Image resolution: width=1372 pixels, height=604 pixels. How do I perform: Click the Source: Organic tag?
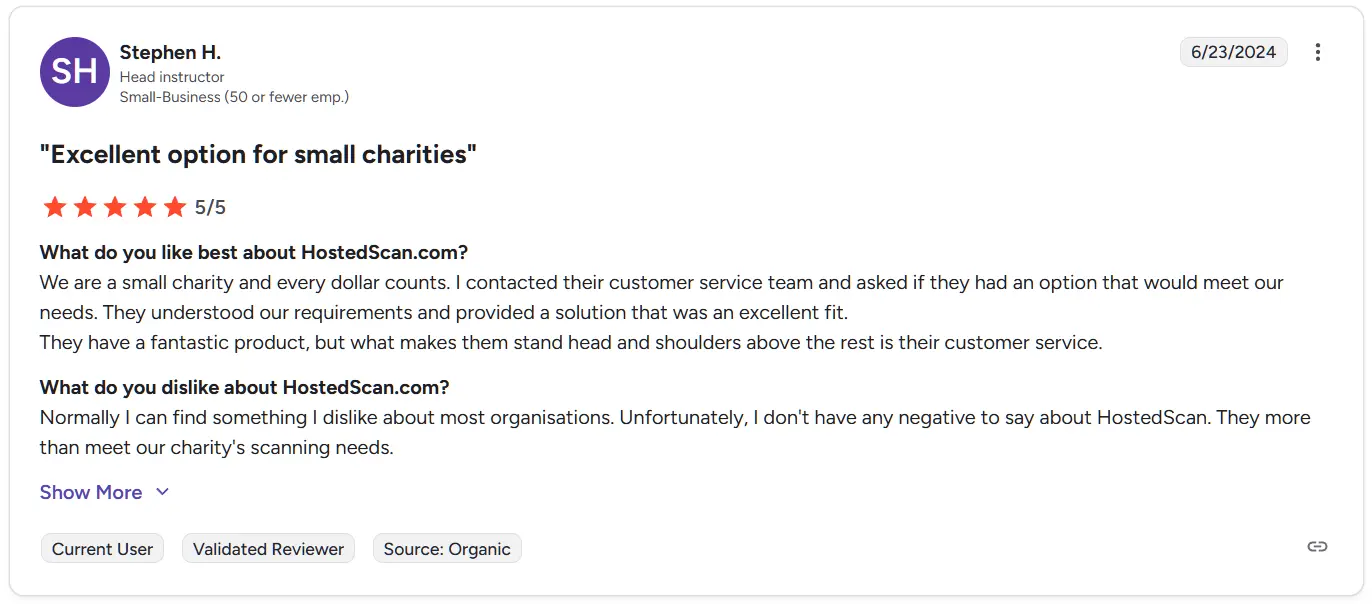pos(447,549)
